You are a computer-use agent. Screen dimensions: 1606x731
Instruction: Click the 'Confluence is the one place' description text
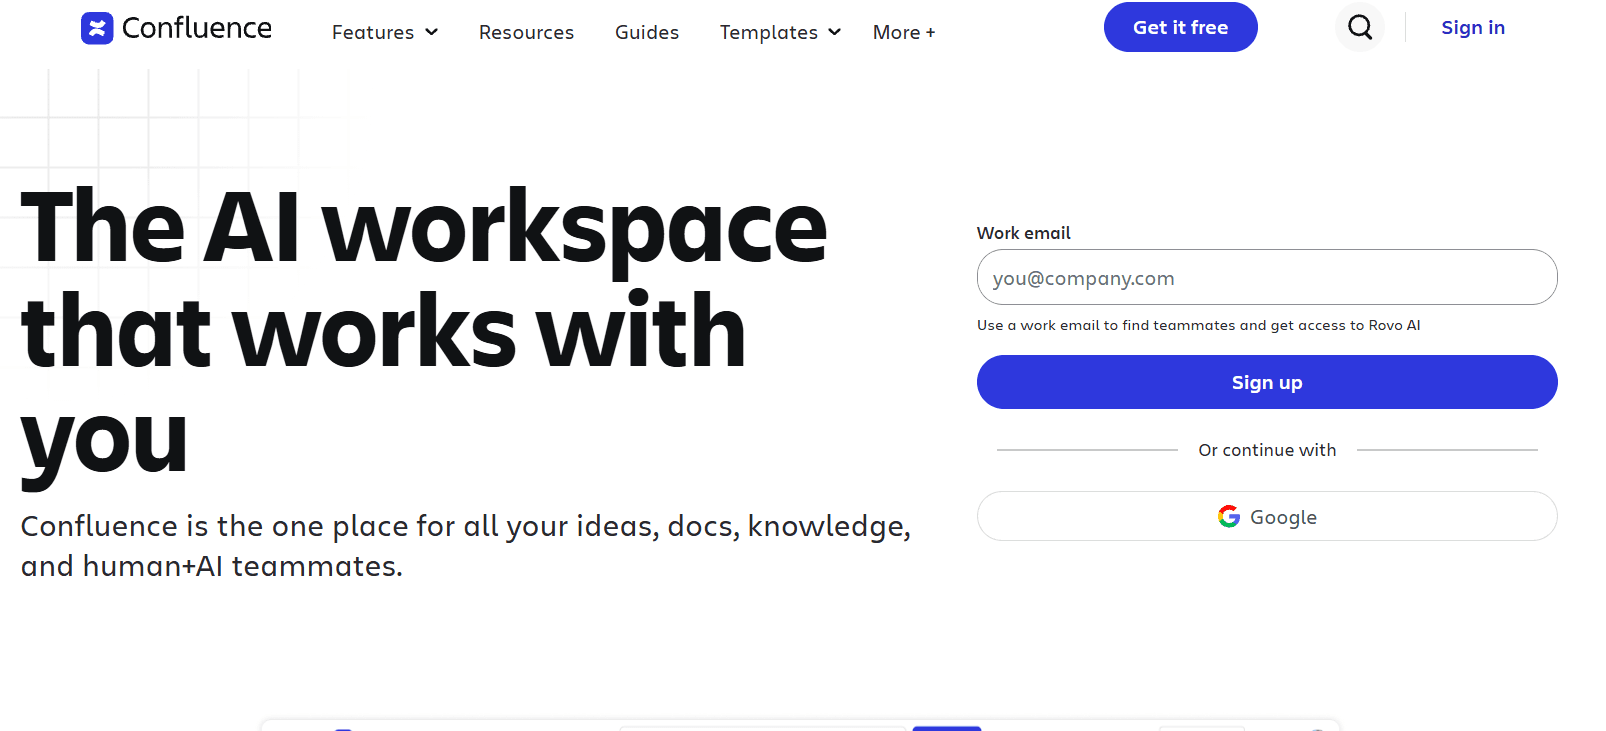[466, 546]
